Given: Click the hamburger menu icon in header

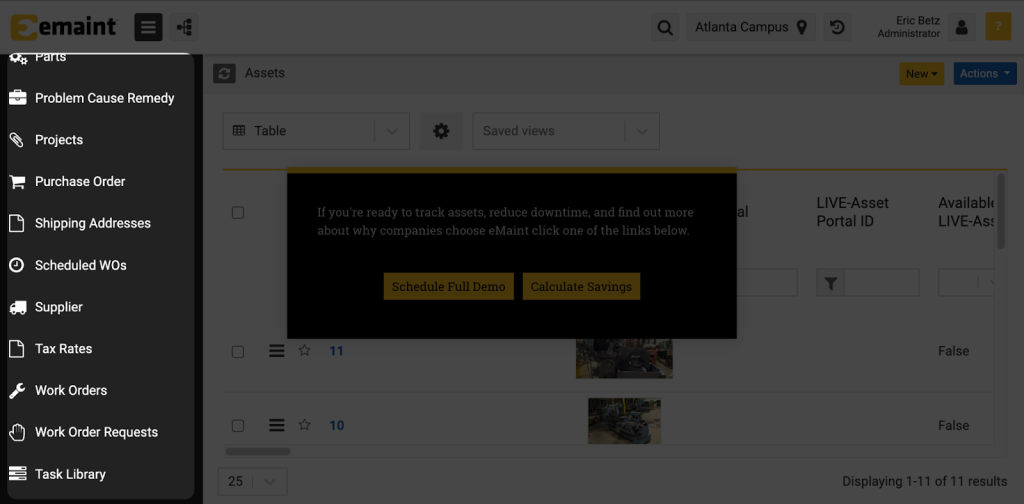Looking at the screenshot, I should [x=148, y=27].
